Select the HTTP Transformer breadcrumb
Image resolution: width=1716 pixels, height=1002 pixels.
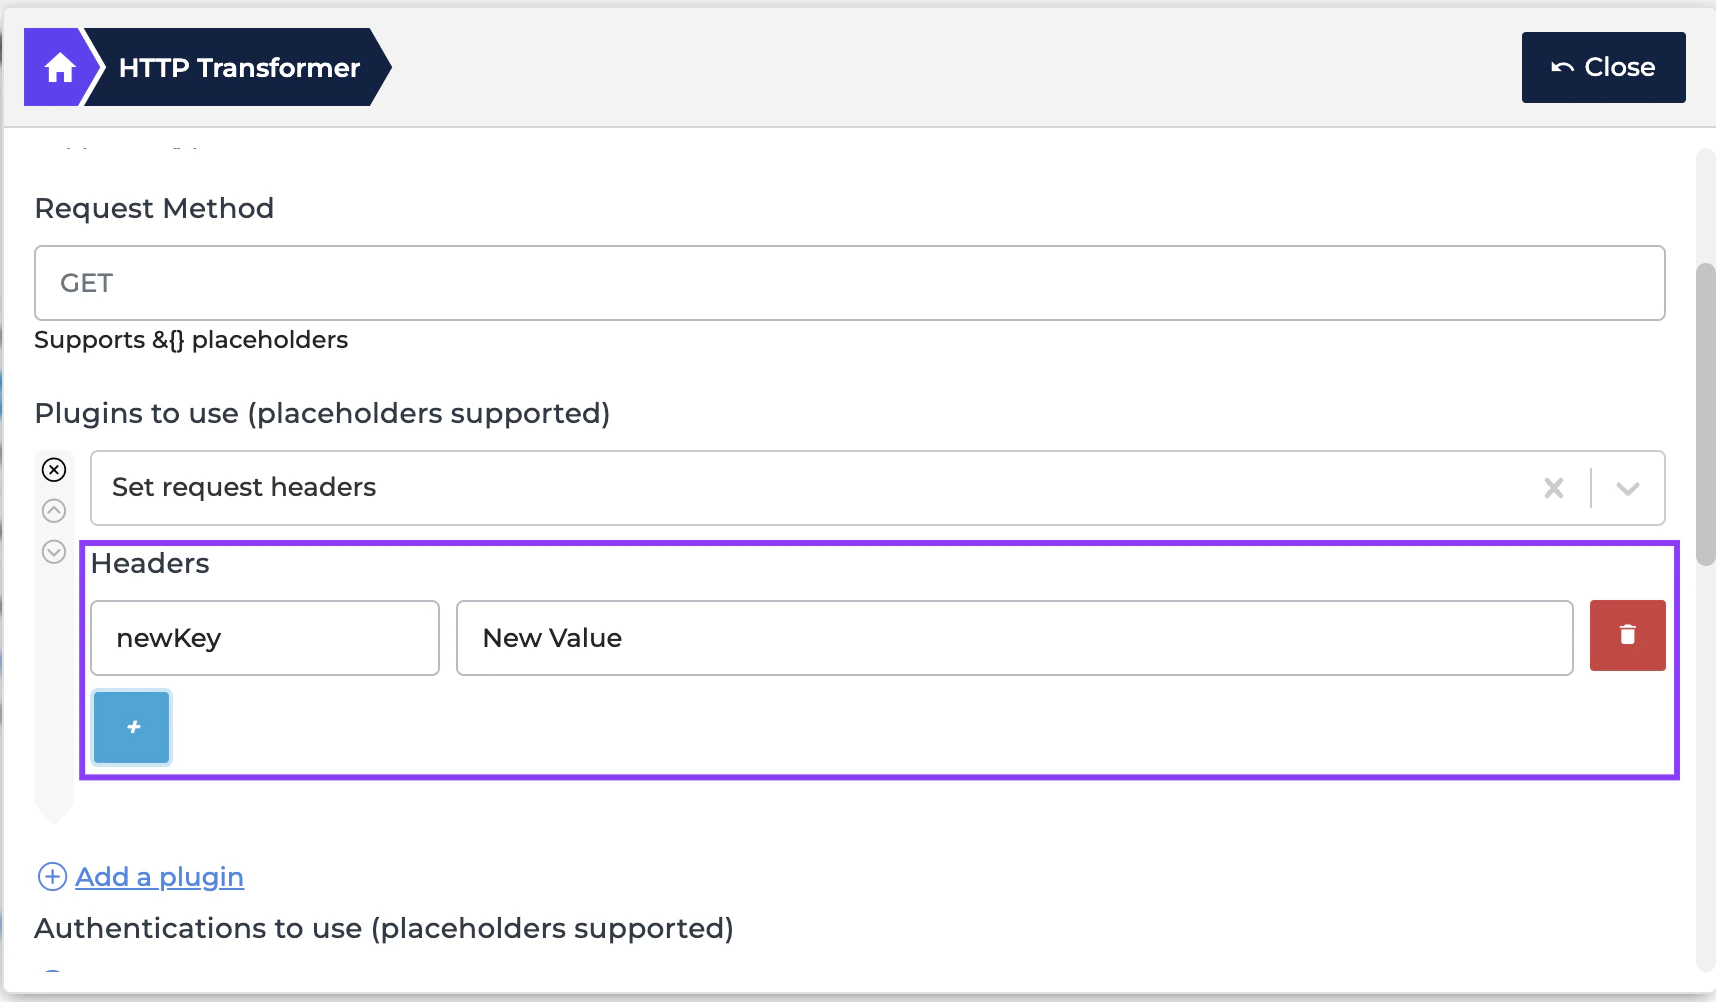pos(239,68)
